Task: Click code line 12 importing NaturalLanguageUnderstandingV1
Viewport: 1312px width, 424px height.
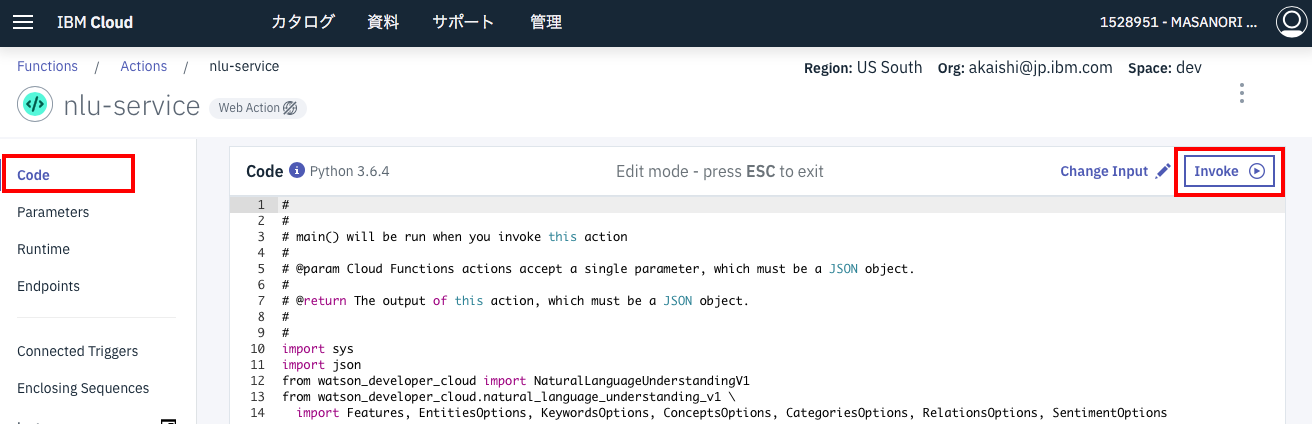Action: point(516,381)
